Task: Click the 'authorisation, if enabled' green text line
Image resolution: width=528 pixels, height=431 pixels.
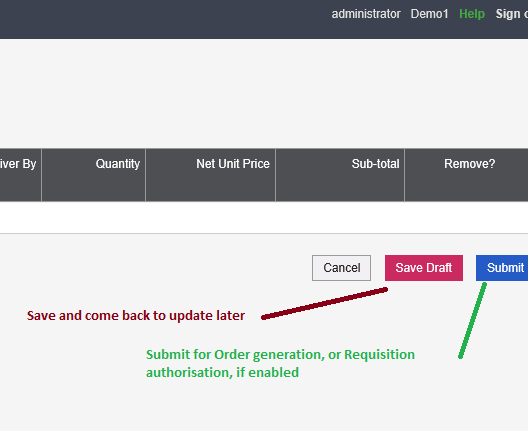Action: [222, 373]
